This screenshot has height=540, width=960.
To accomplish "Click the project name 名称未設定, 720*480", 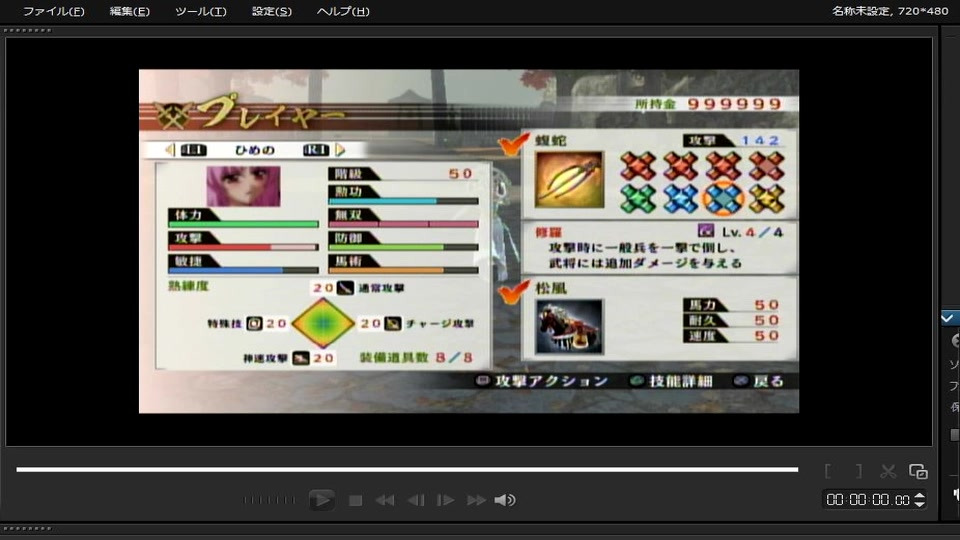I will coord(890,11).
